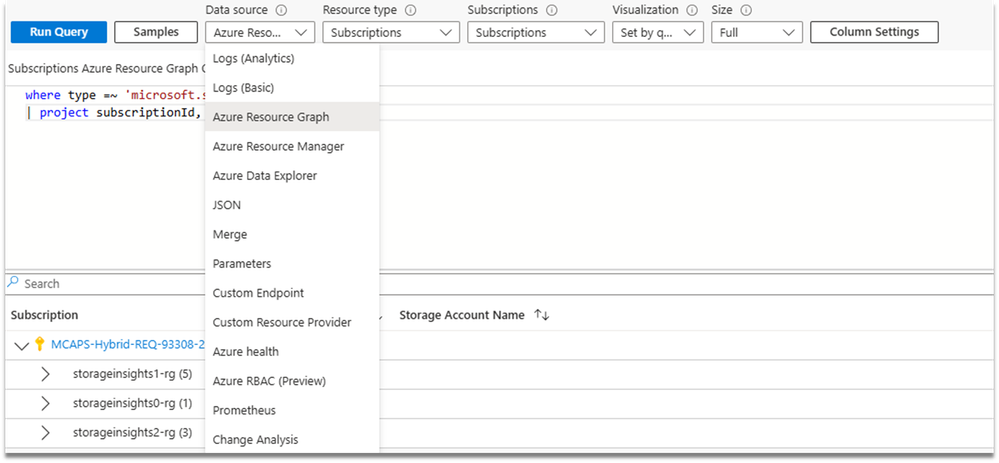Screen dimensions: 999x463
Task: Expand the storageinsights0-rg group
Action: (x=45, y=404)
